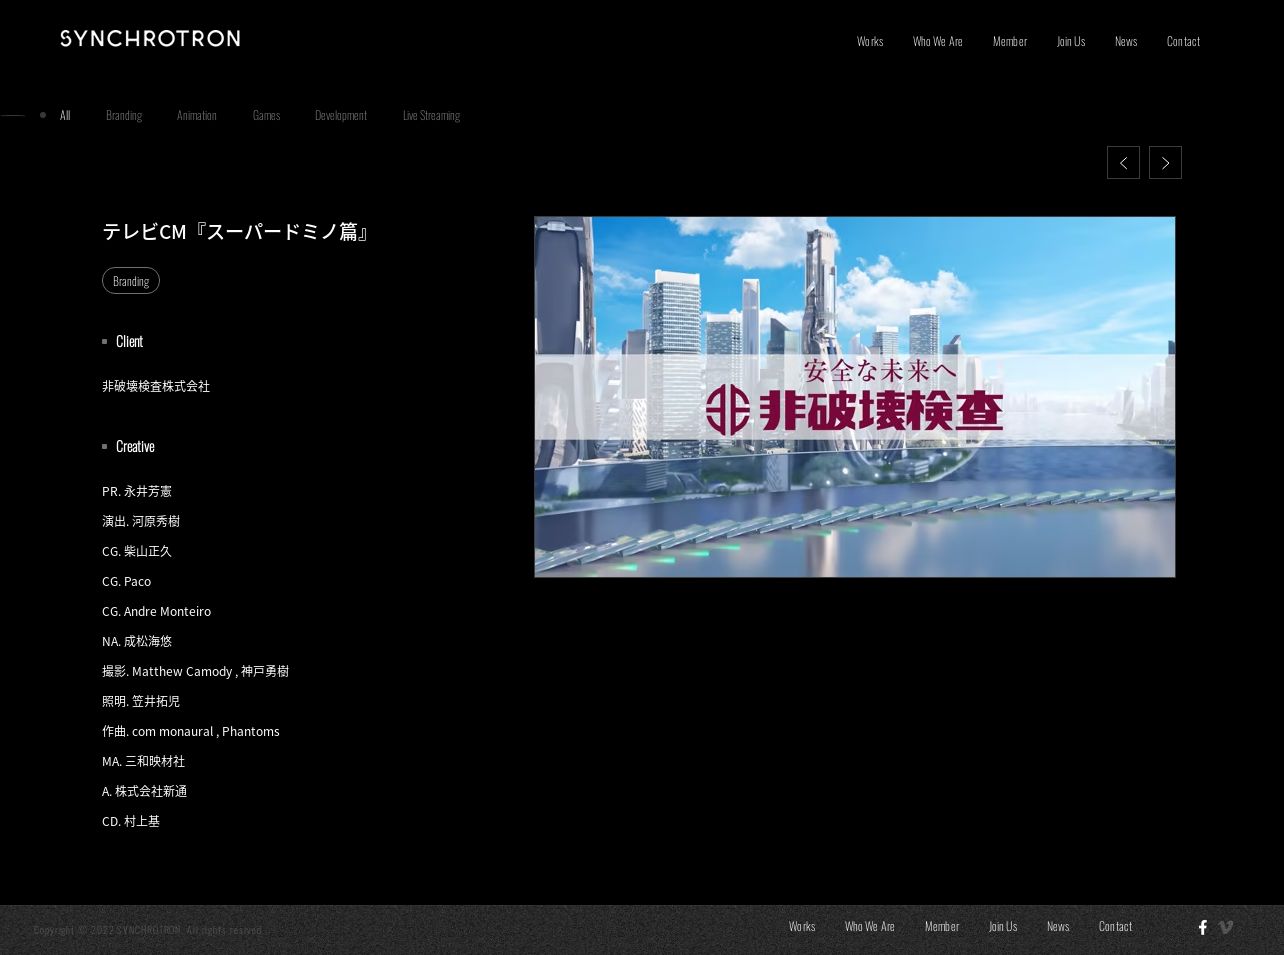Open Who We Are link in footer
The width and height of the screenshot is (1284, 955).
870,926
